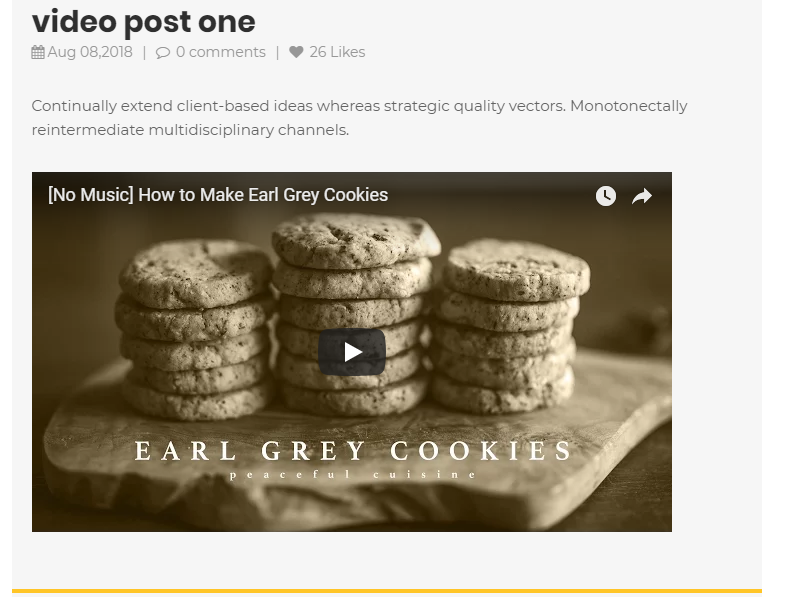
Task: Click the Share arrow icon on video
Action: [x=642, y=196]
